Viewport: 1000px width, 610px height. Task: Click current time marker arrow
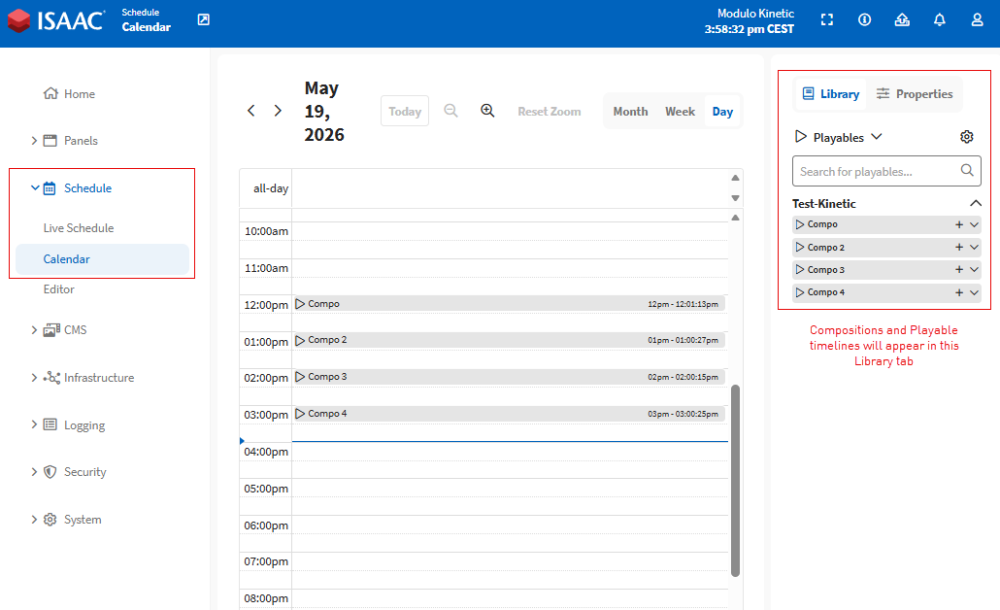pyautogui.click(x=242, y=441)
